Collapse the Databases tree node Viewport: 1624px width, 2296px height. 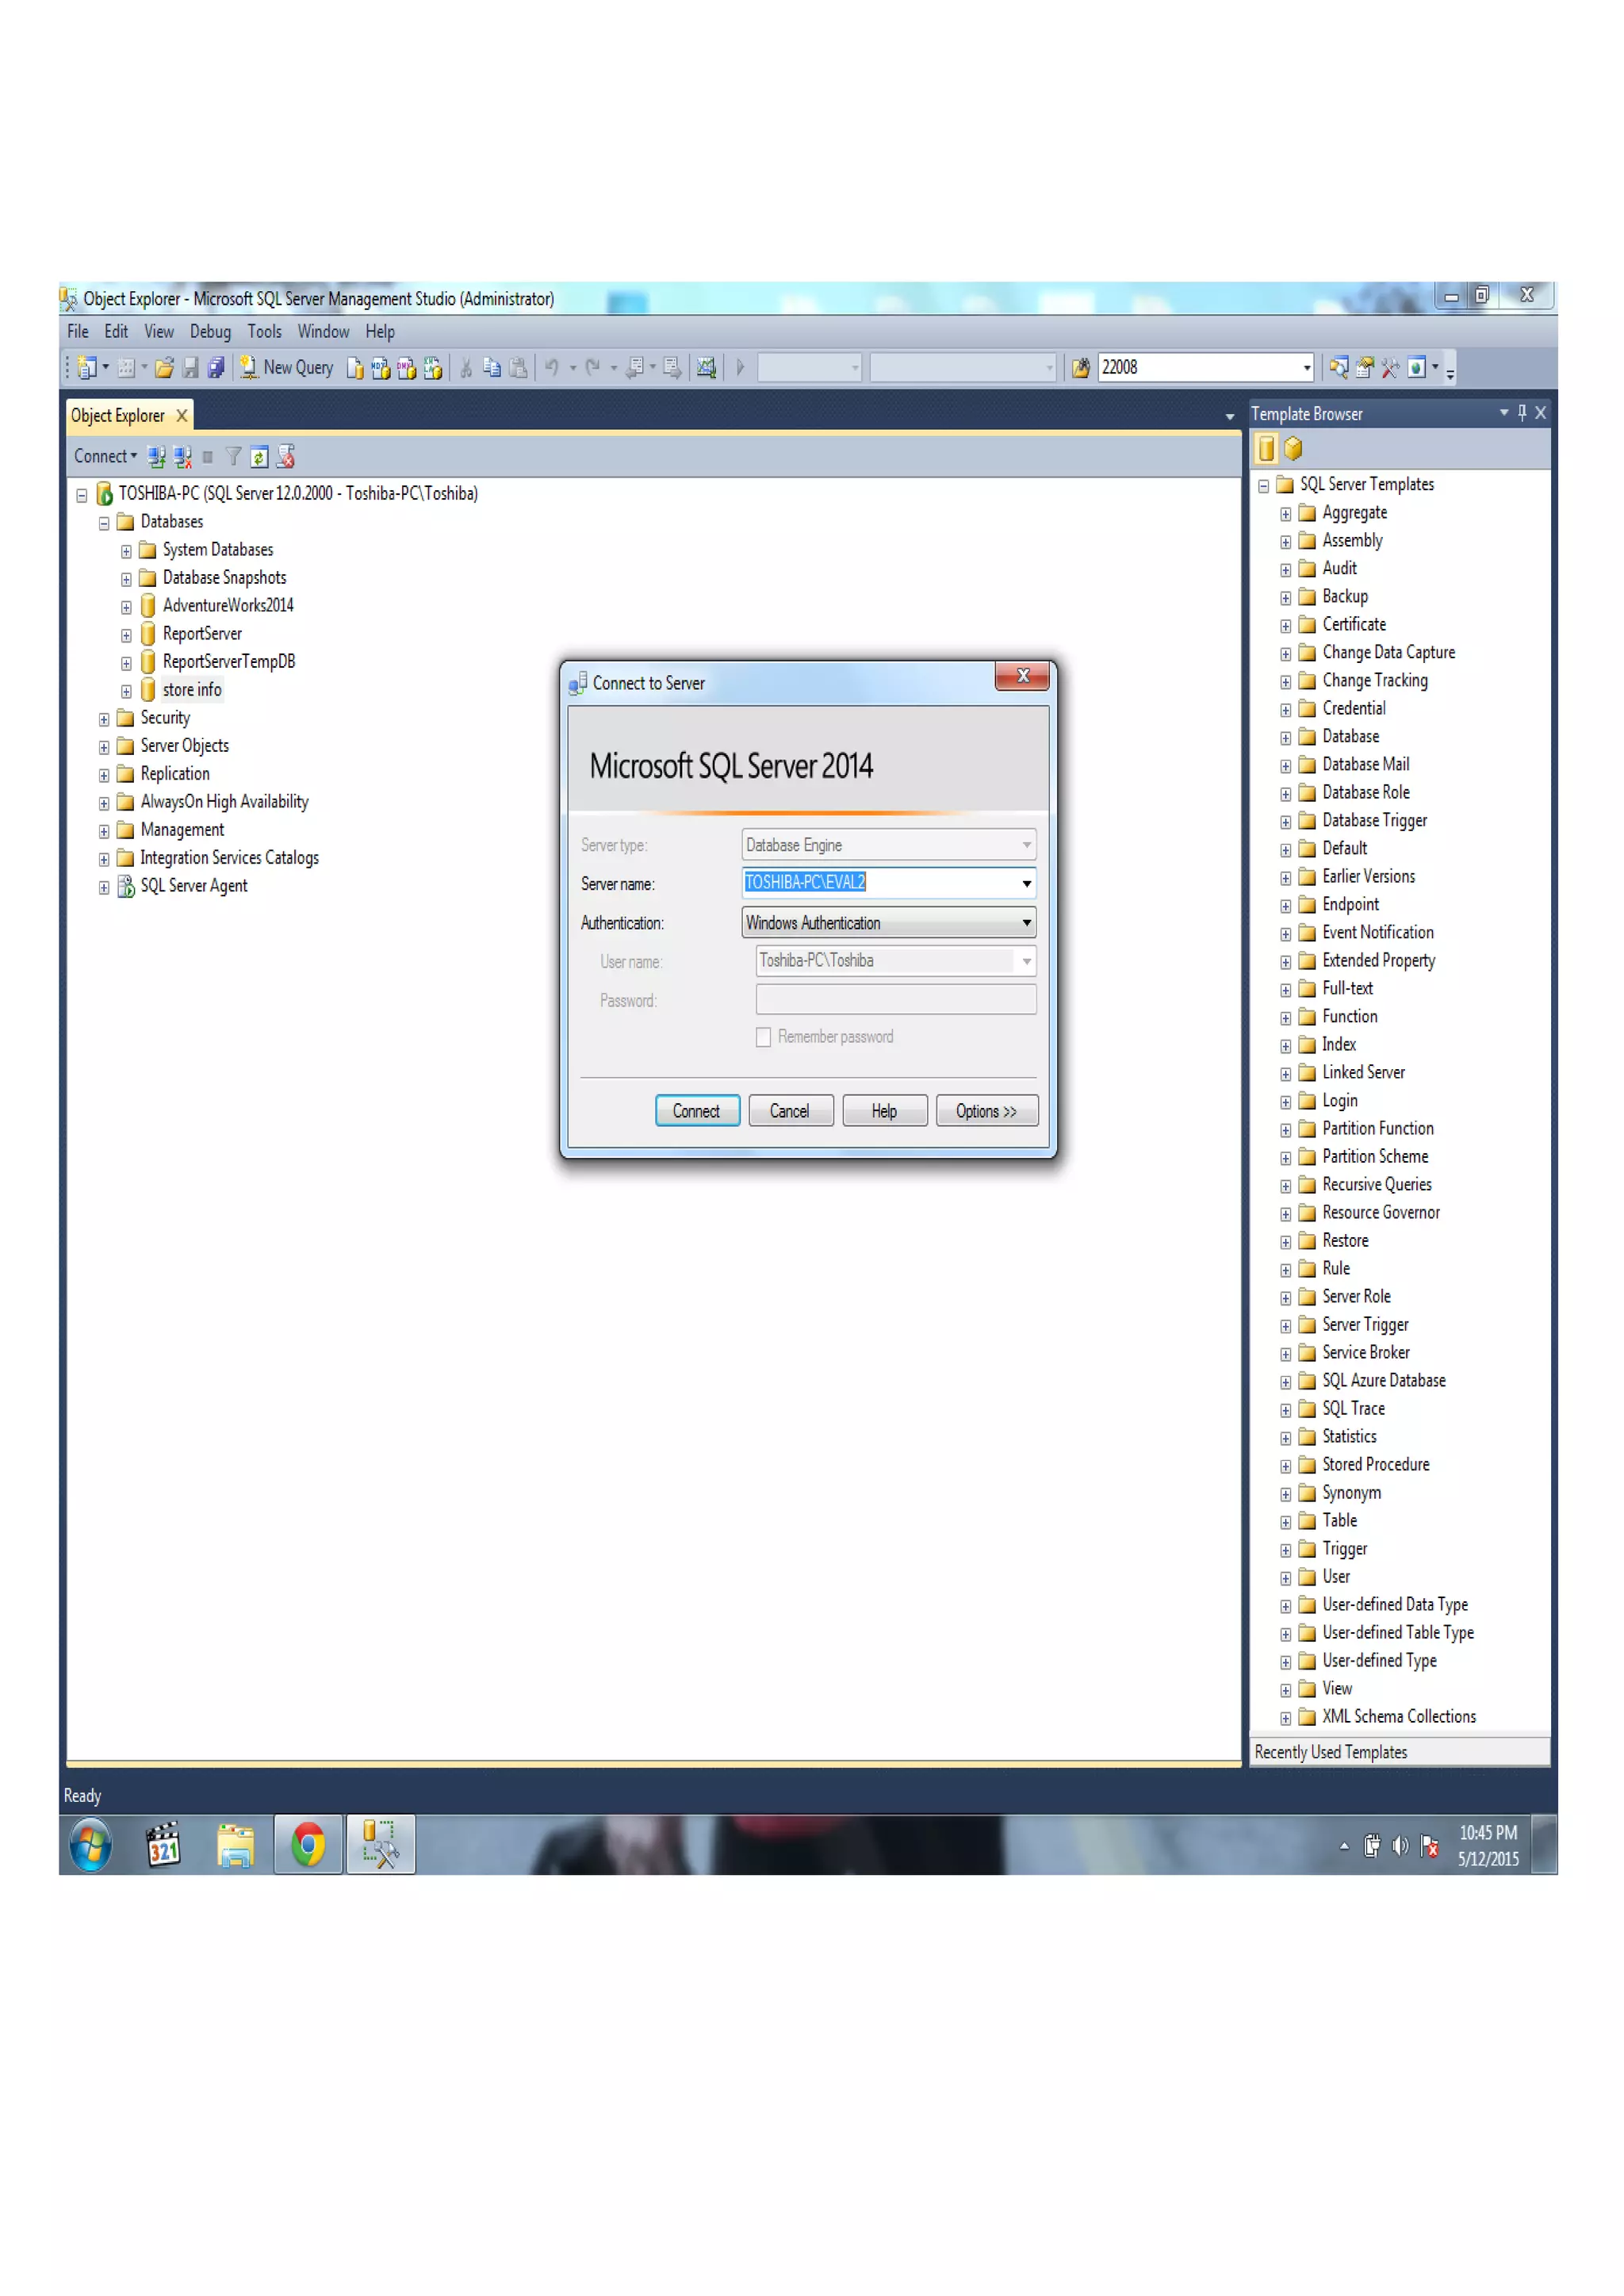104,523
